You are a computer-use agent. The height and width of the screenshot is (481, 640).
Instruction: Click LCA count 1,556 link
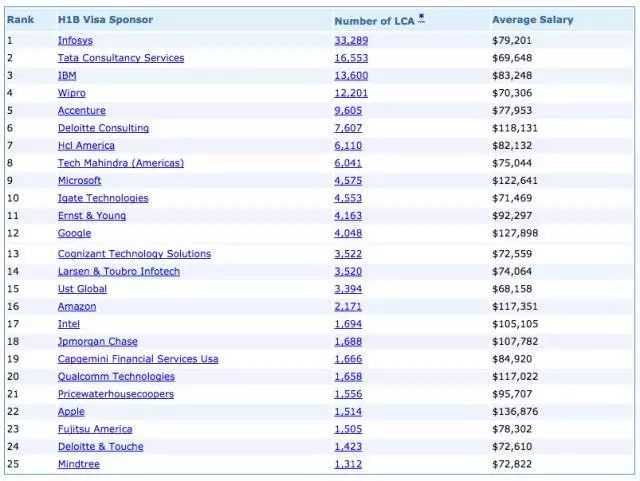tap(348, 394)
